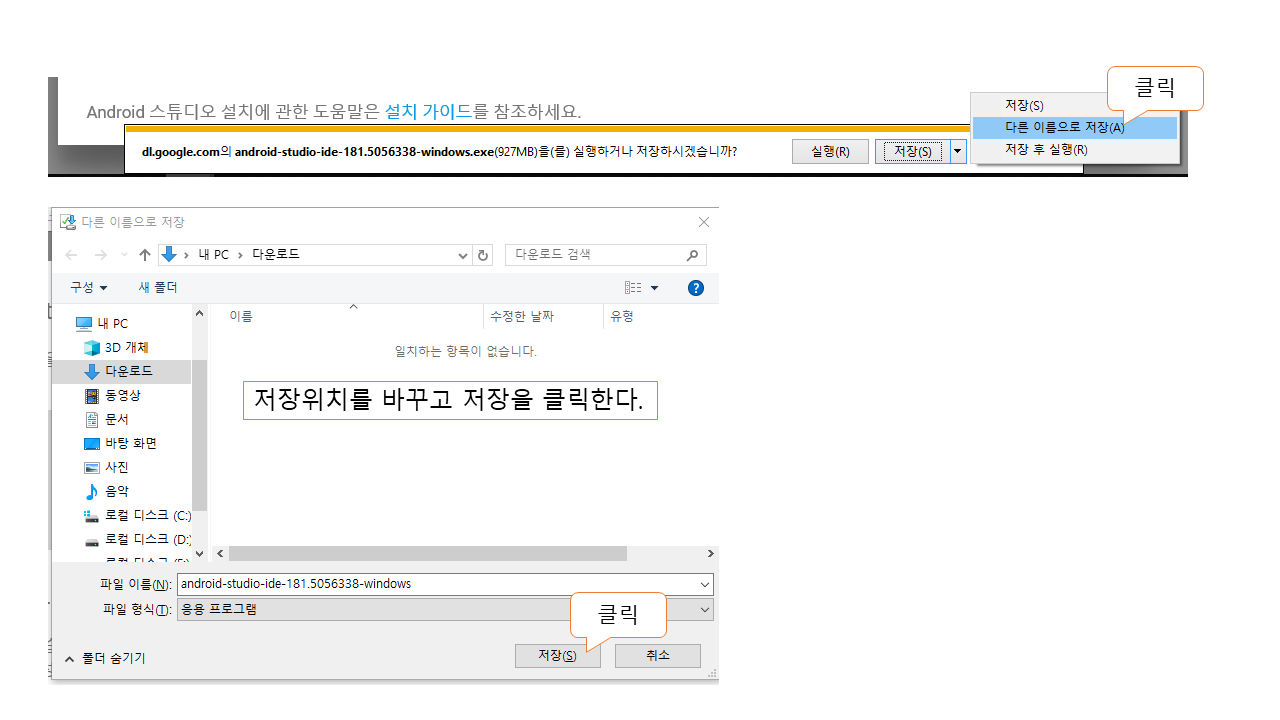Expand the address path dropdown arrow
Image resolution: width=1280 pixels, height=720 pixels.
coord(462,256)
